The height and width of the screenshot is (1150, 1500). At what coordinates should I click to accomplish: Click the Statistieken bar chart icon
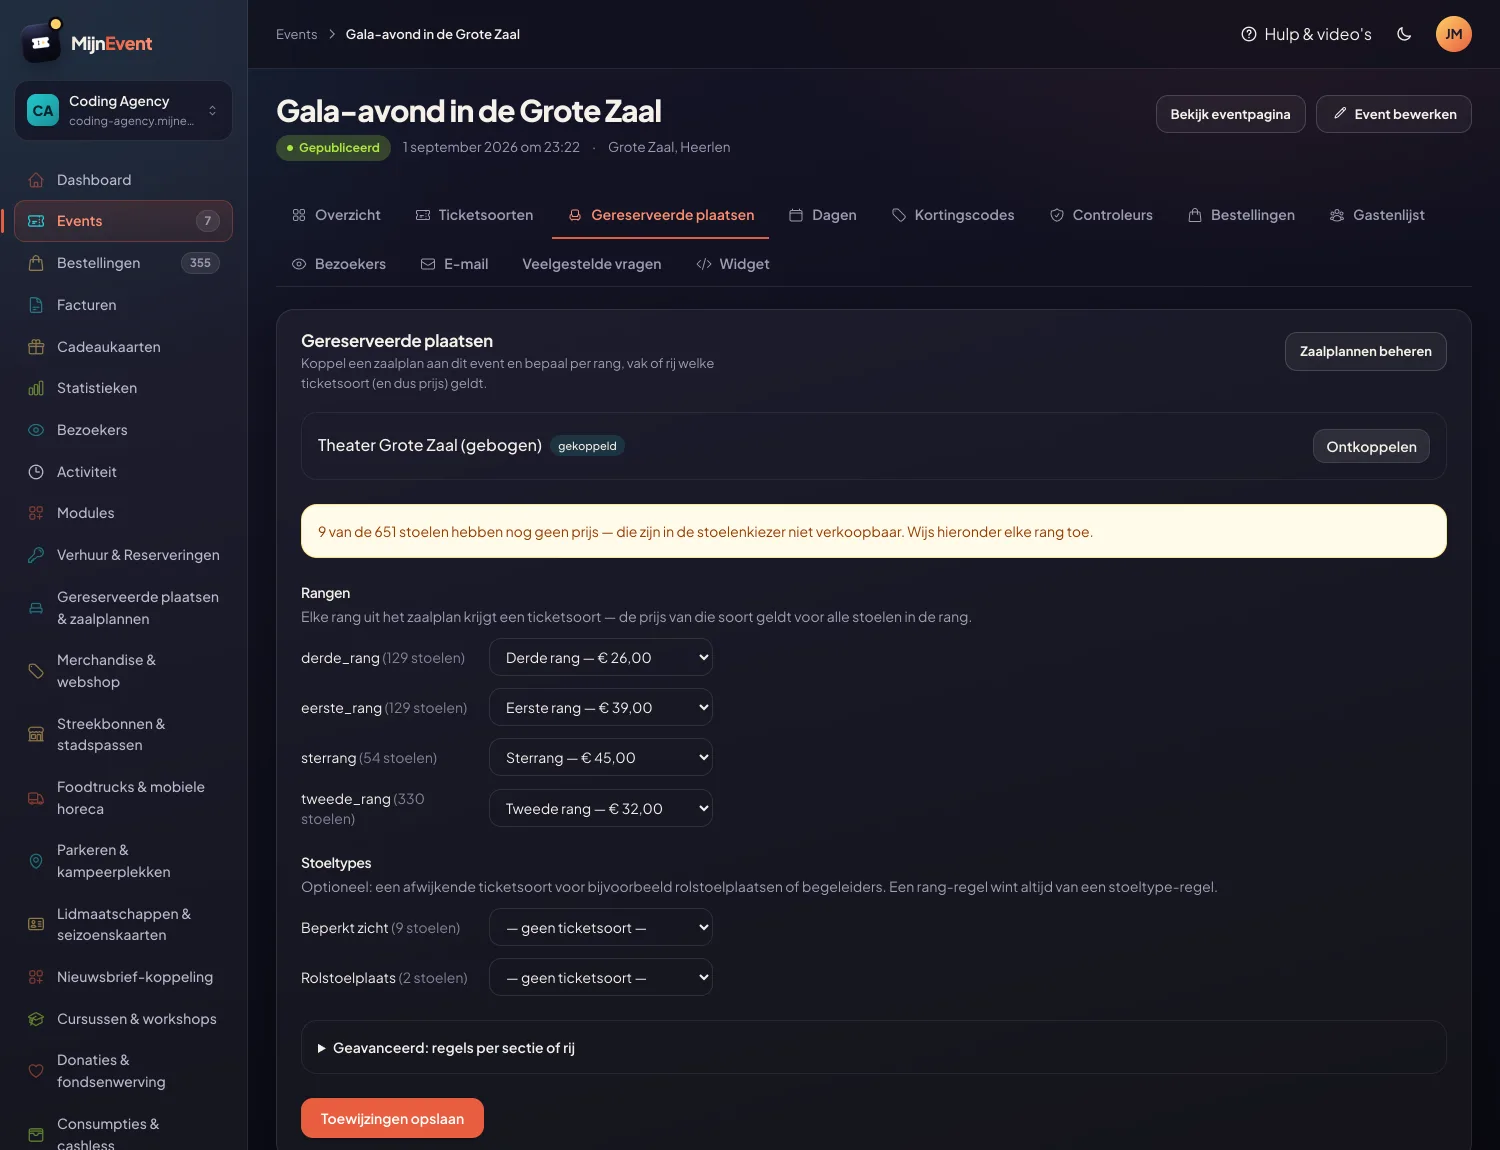pos(36,388)
